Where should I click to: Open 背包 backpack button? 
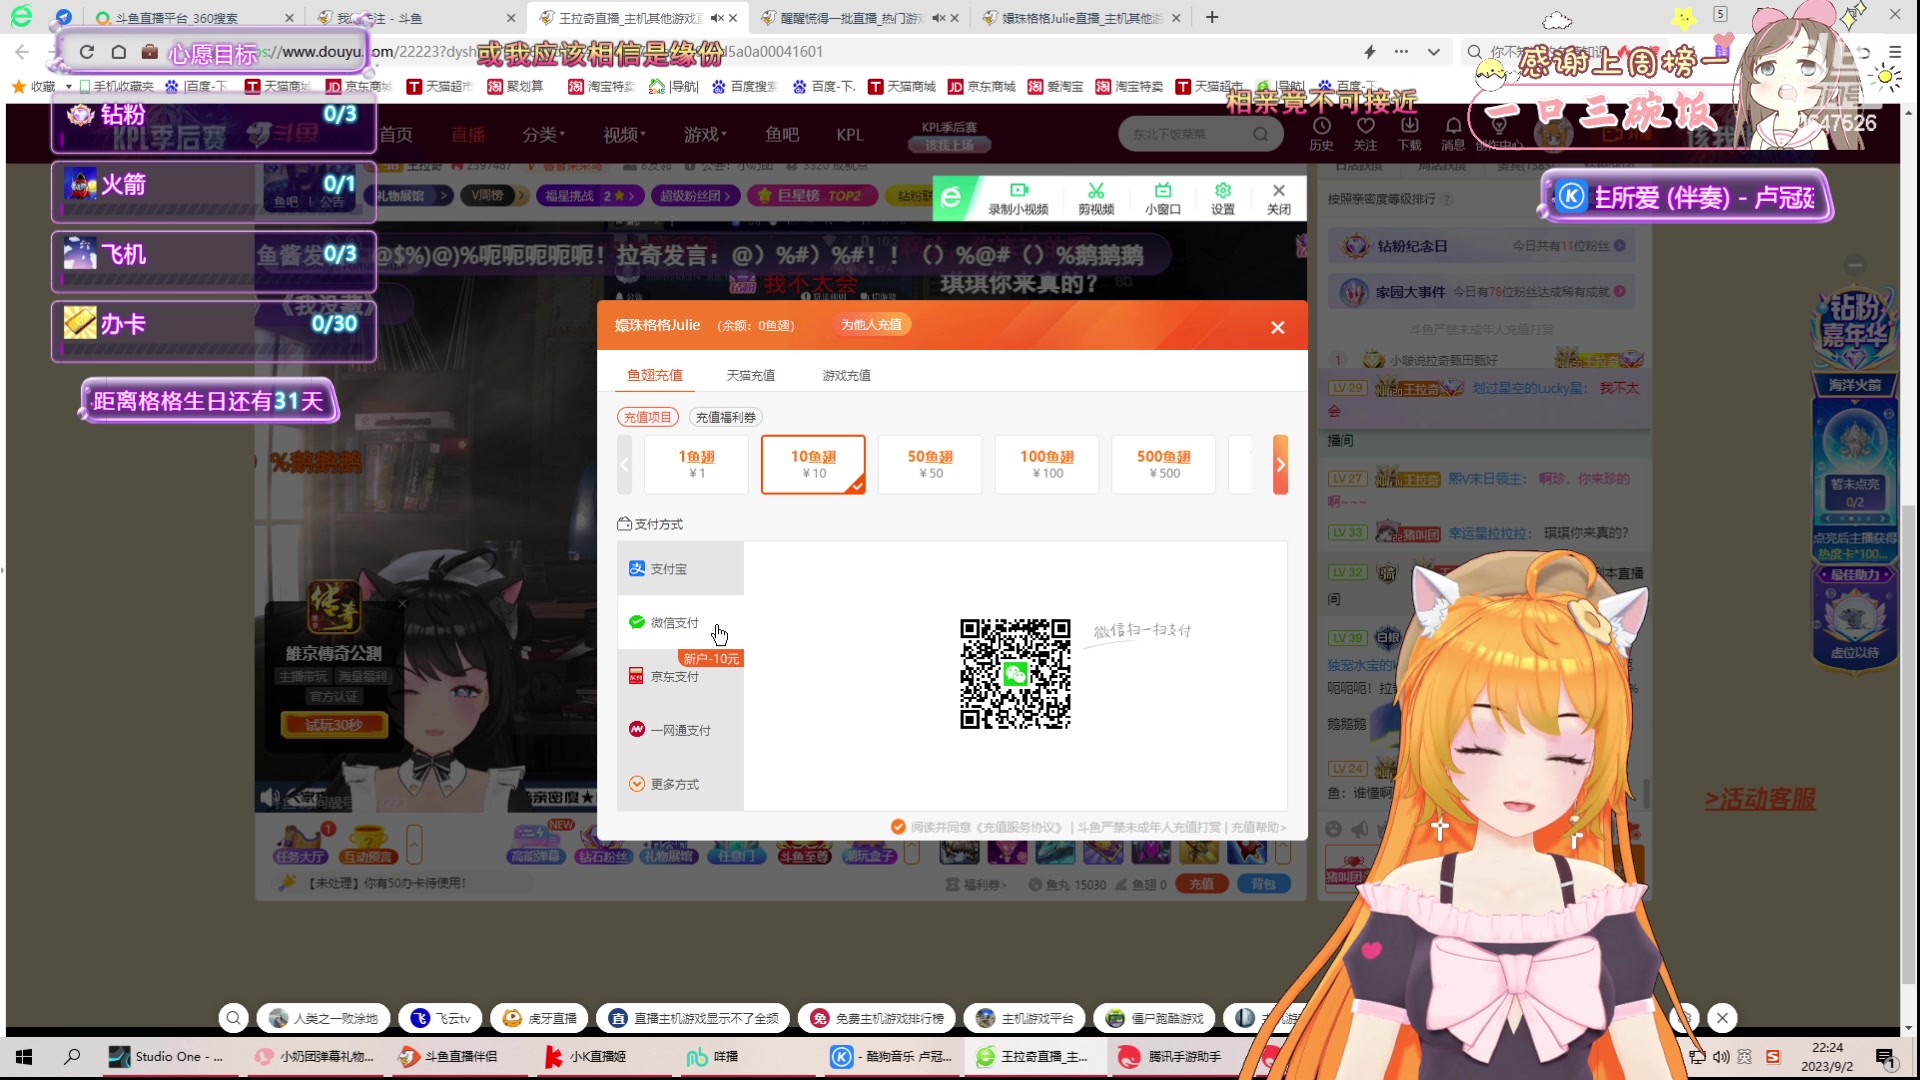click(x=1264, y=884)
